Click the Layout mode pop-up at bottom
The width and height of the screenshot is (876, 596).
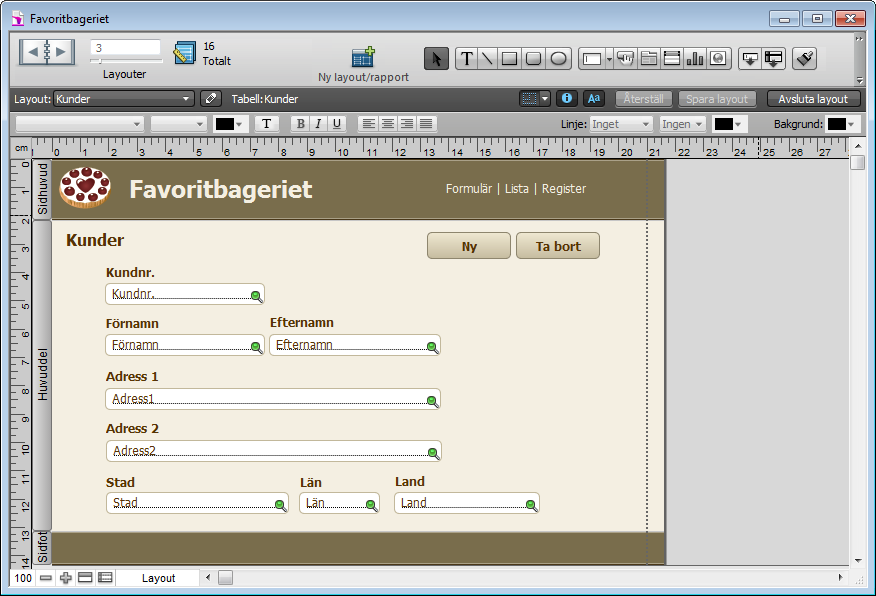pyautogui.click(x=158, y=578)
